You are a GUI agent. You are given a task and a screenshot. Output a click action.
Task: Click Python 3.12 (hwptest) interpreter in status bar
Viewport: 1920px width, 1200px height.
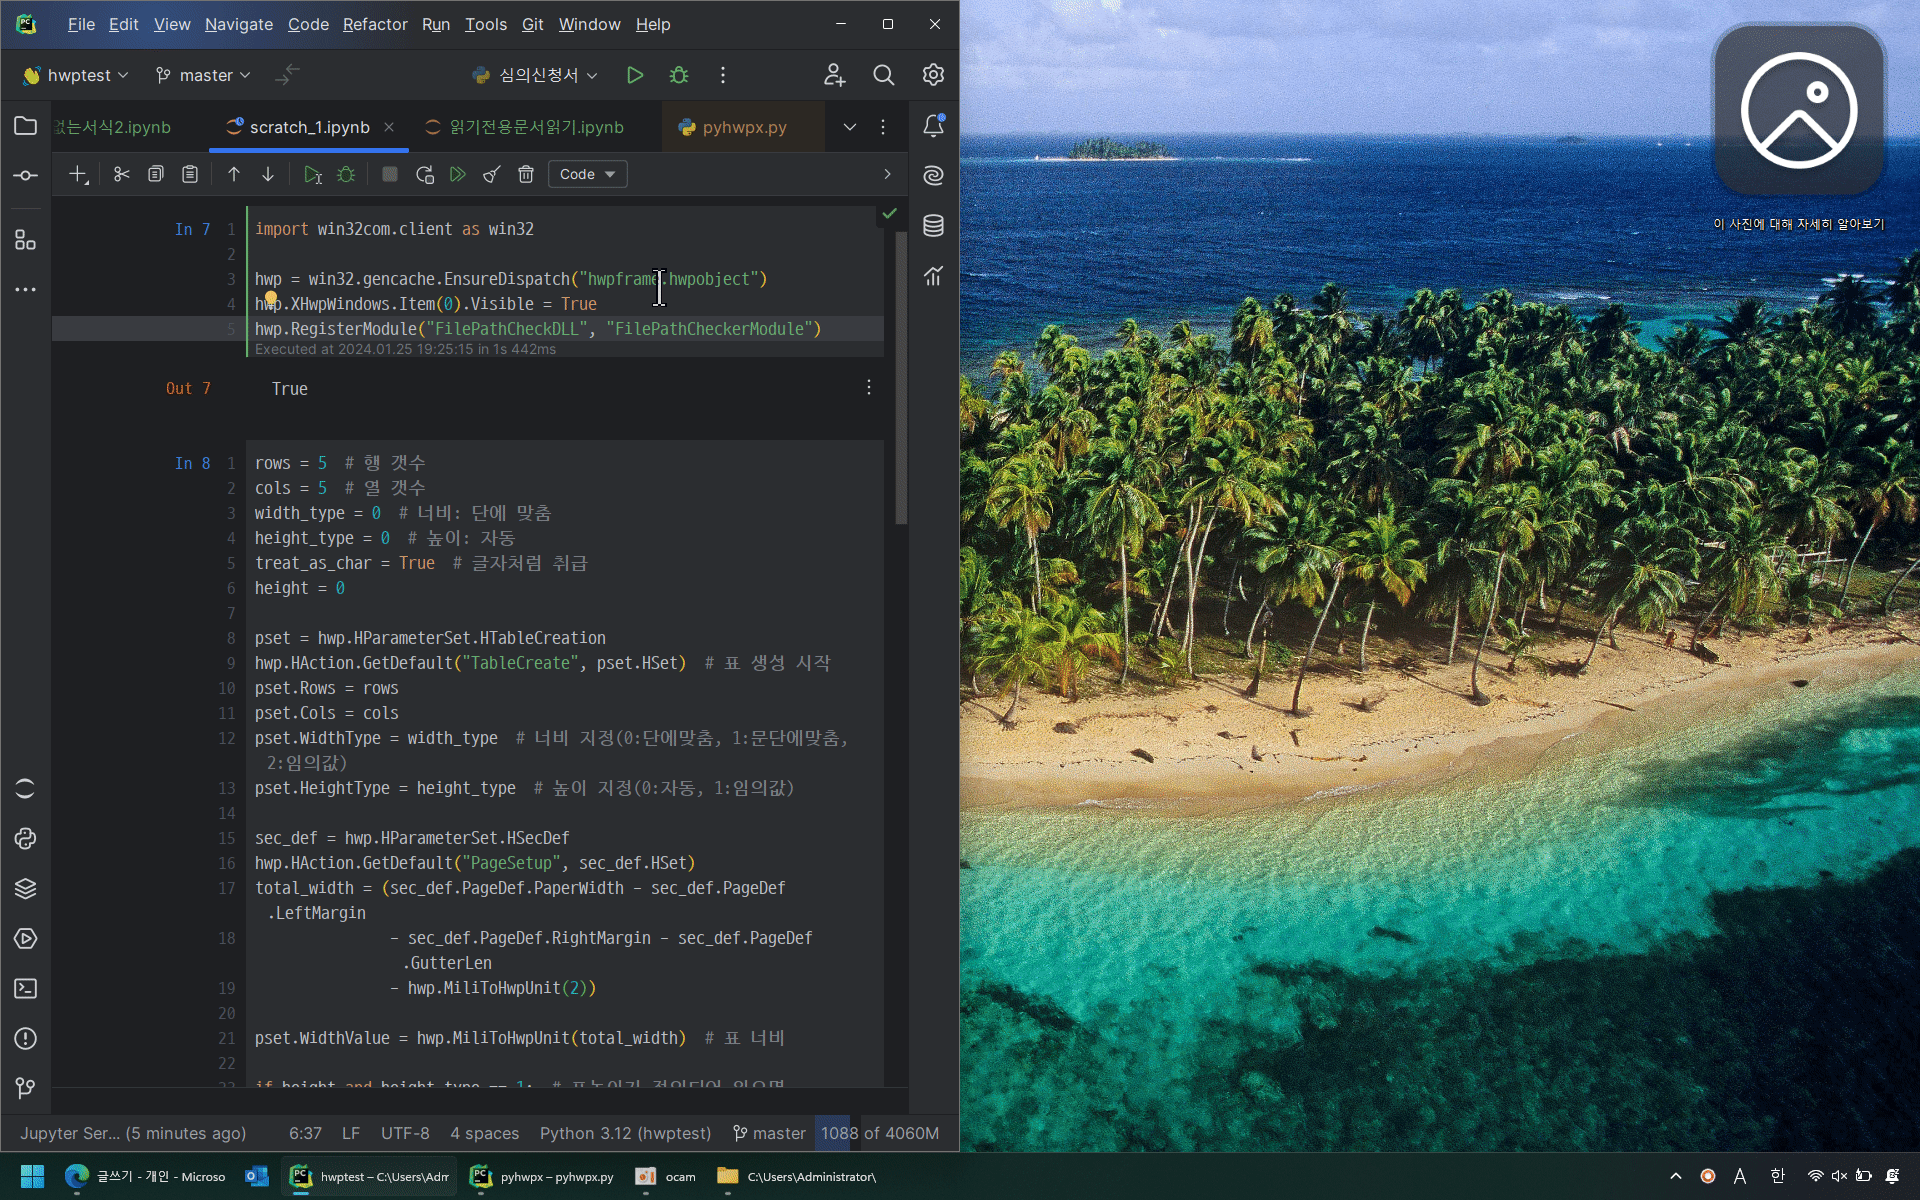[625, 1133]
